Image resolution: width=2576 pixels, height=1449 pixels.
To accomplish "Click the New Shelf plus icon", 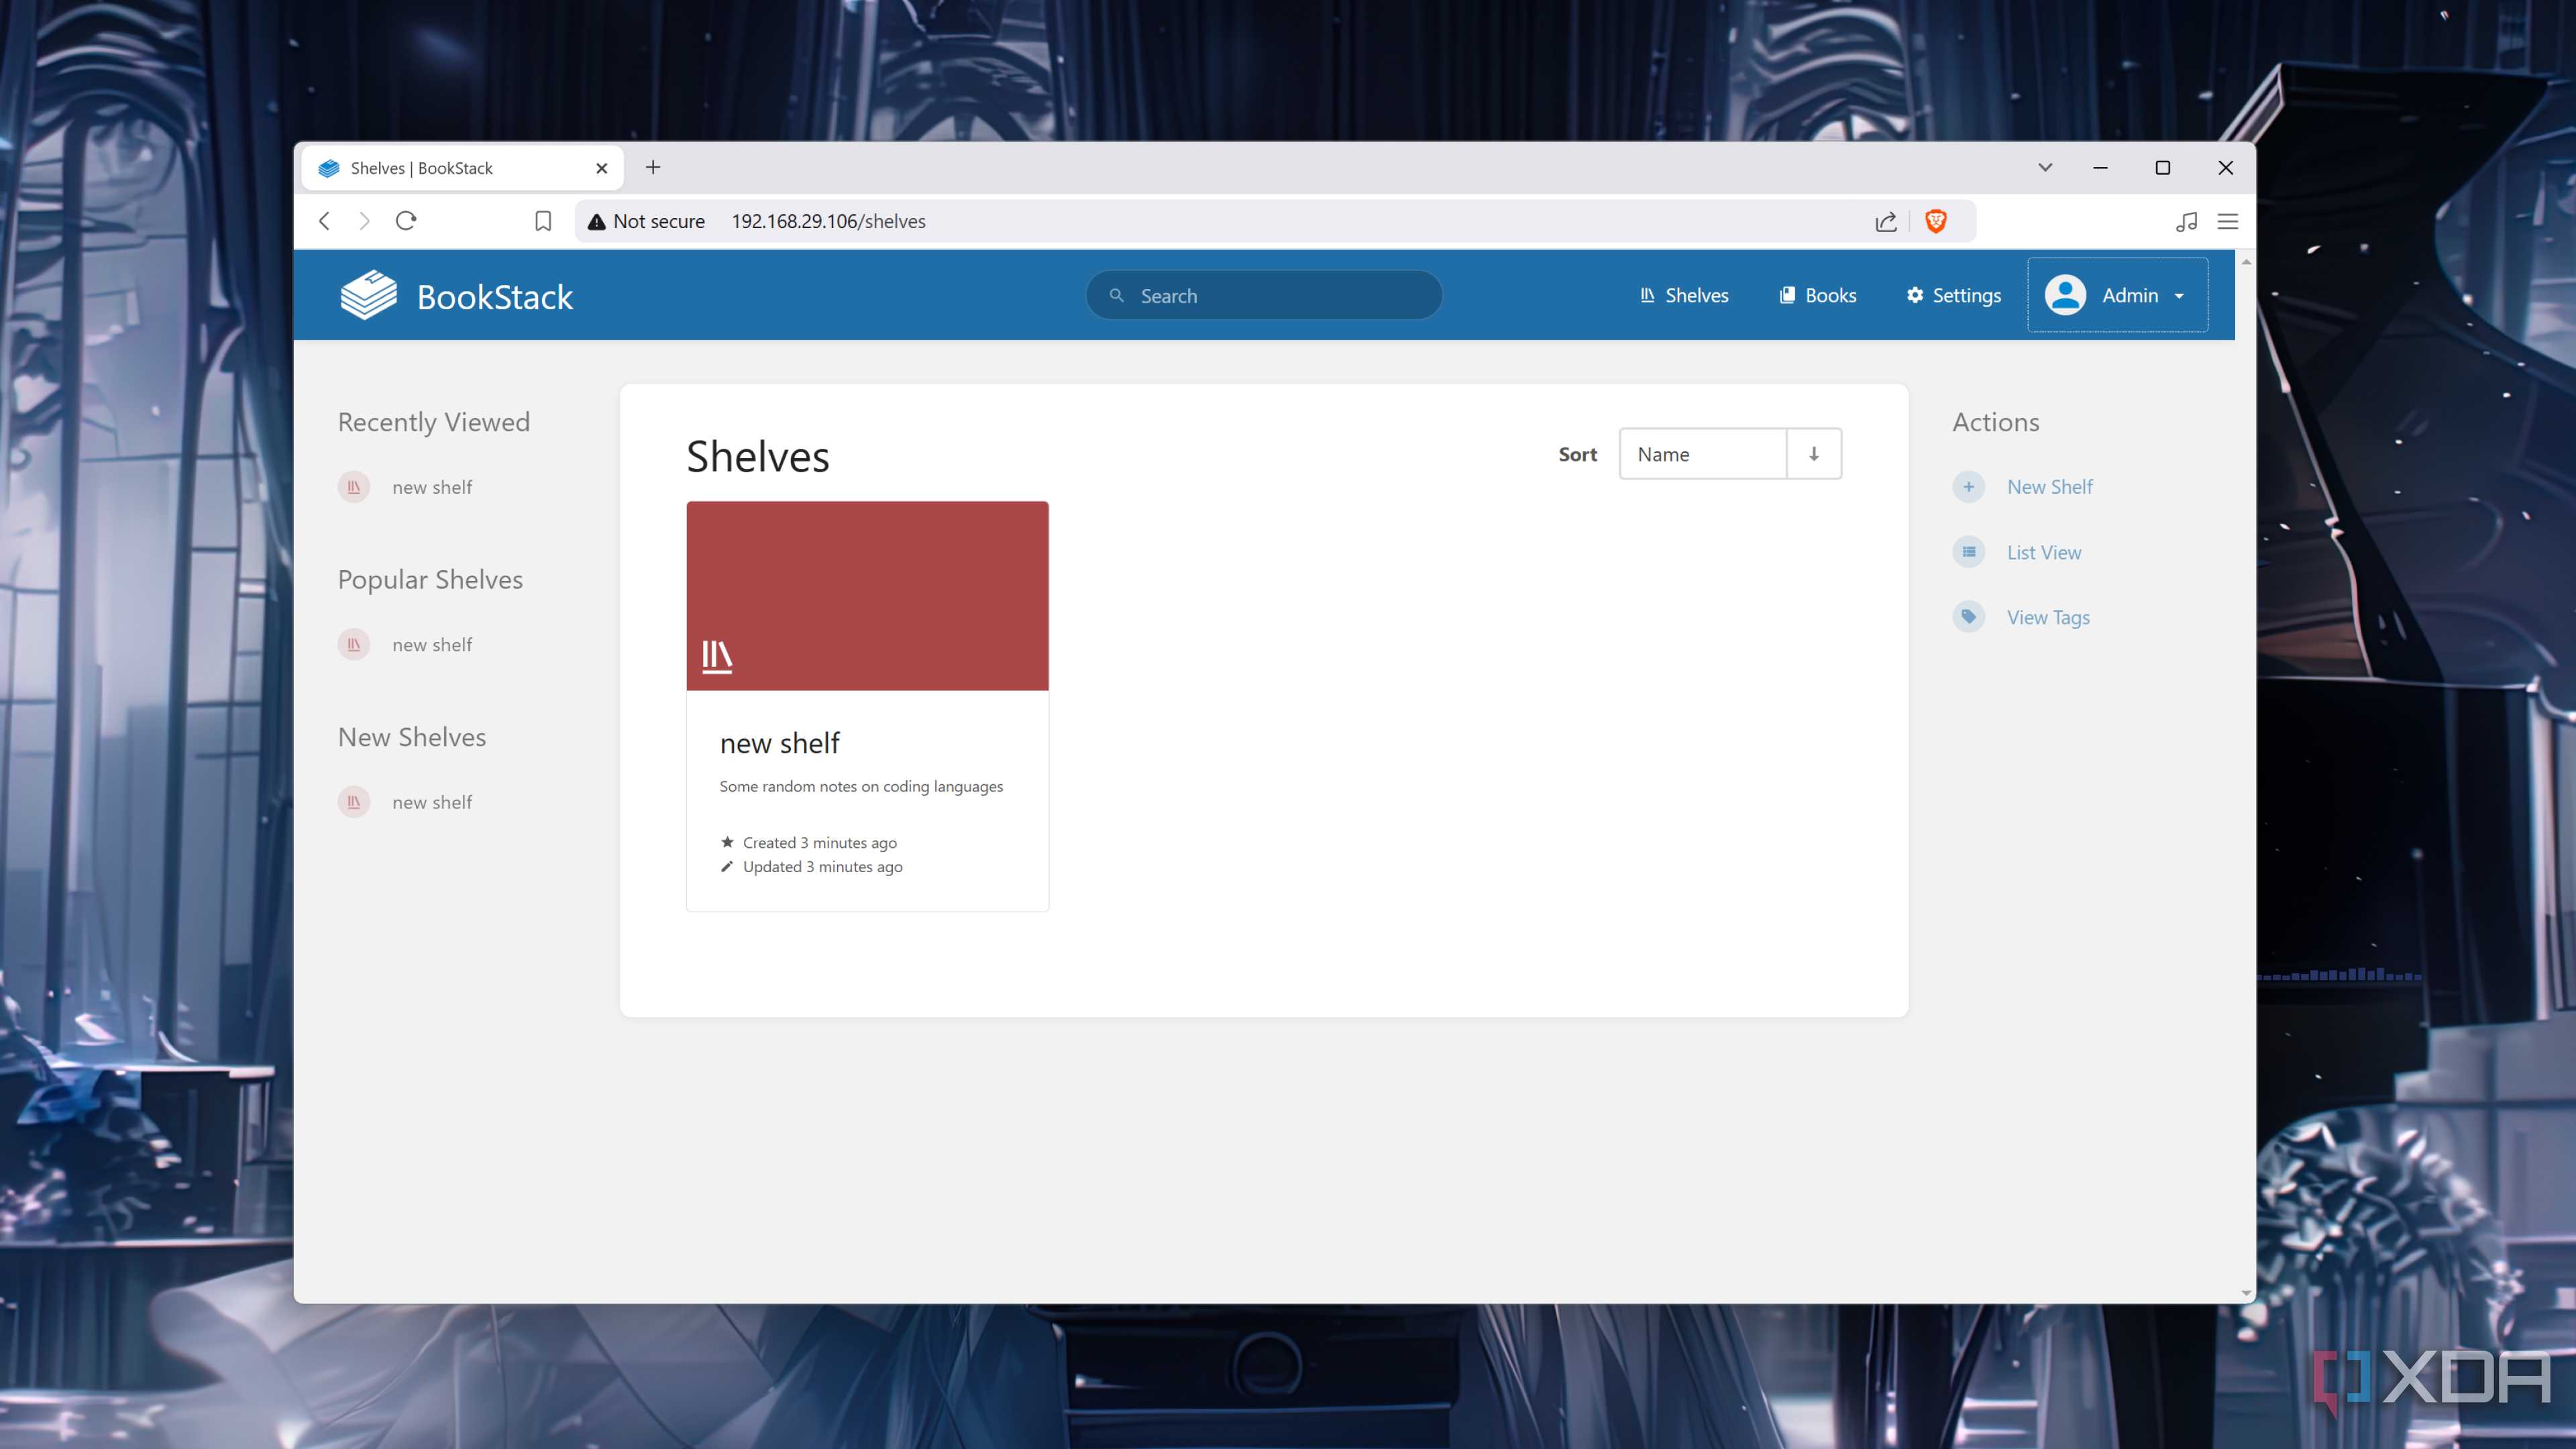I will [1968, 487].
